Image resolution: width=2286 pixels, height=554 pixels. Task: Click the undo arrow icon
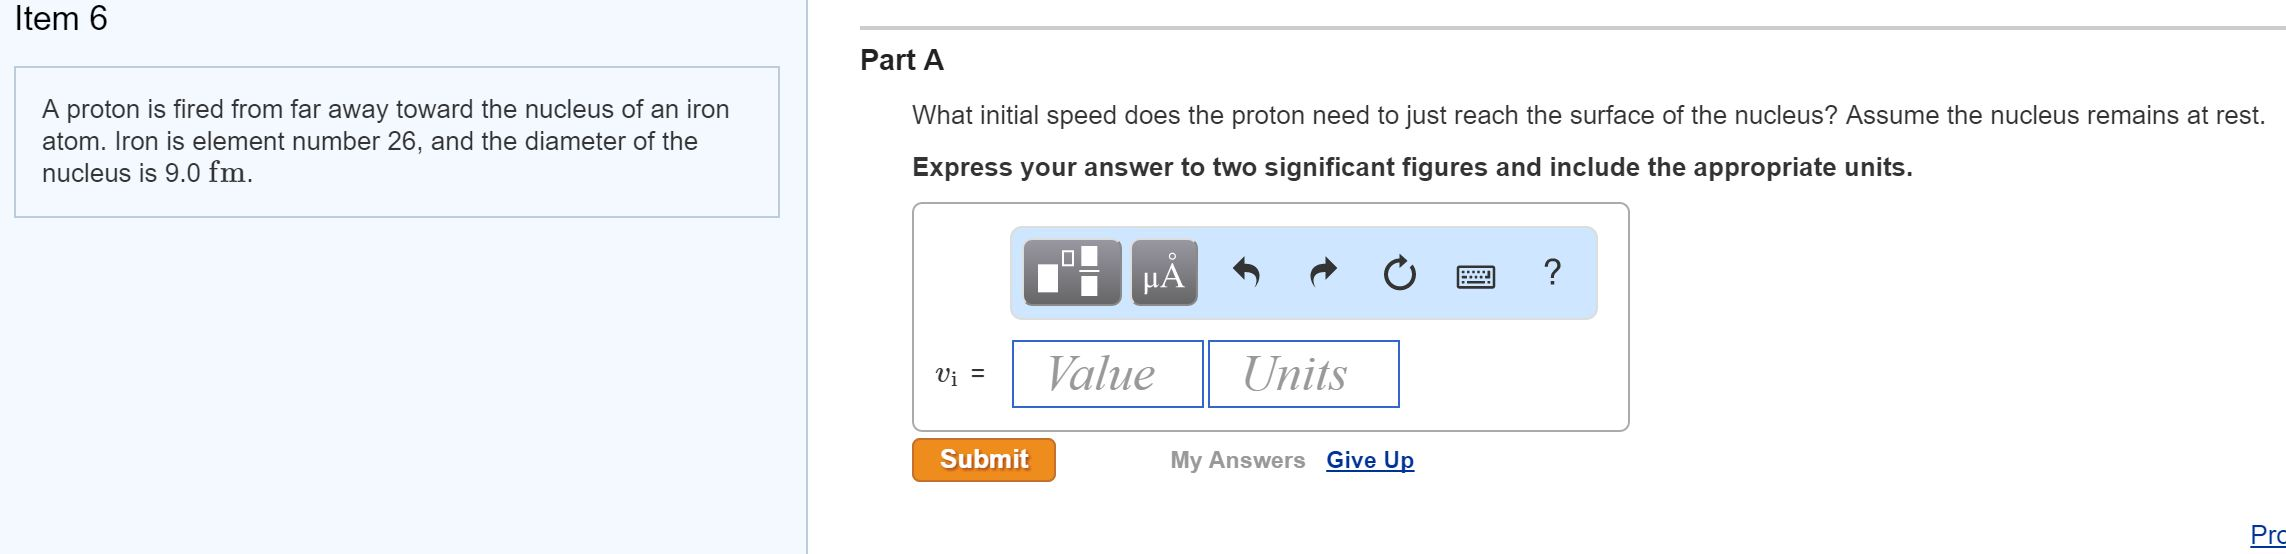[1245, 272]
